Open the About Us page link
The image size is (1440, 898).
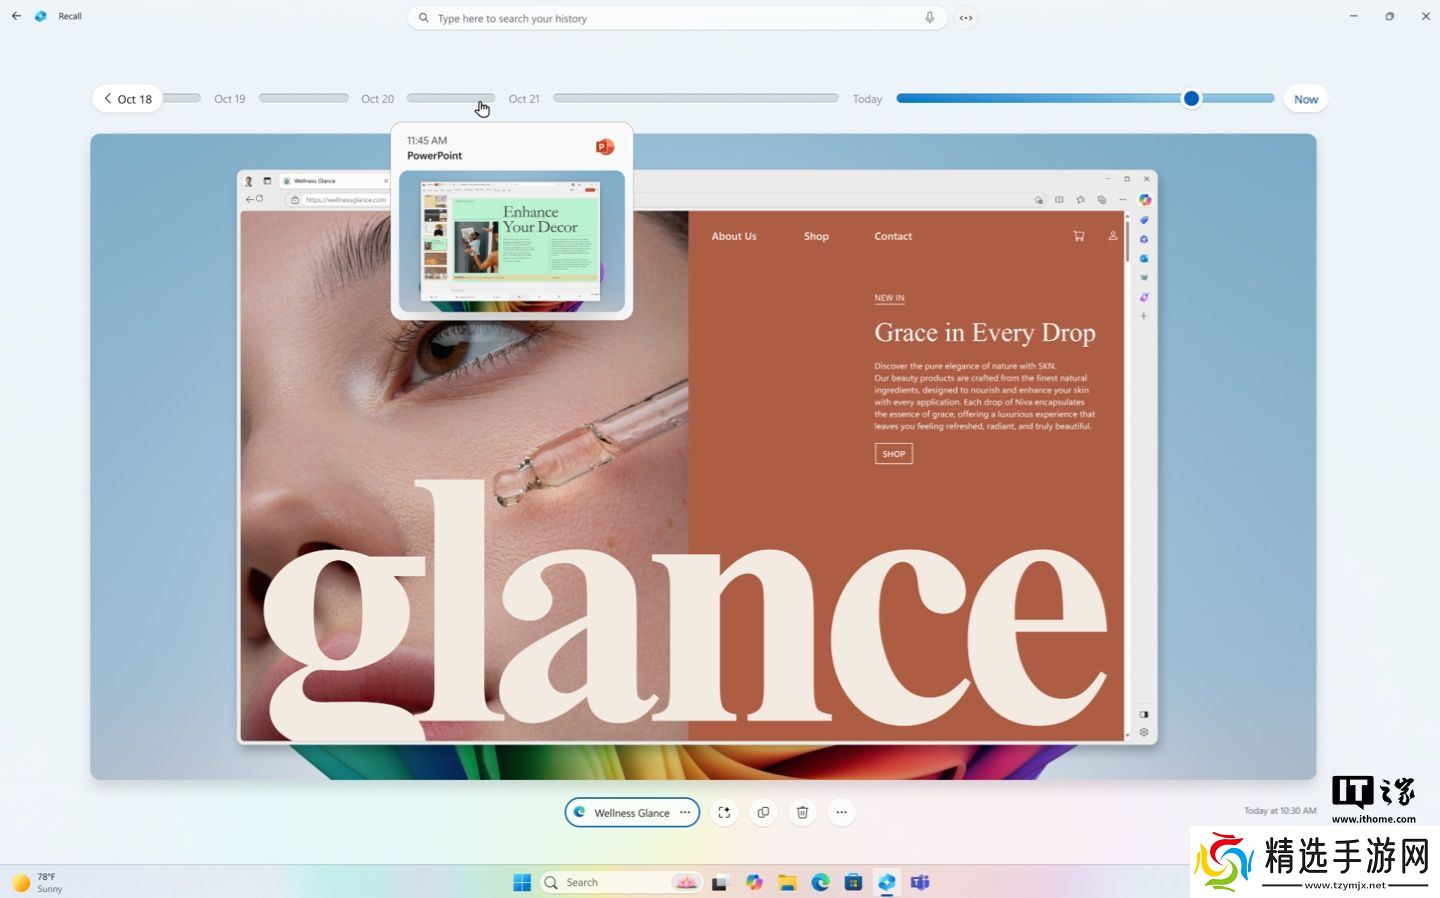tap(733, 236)
